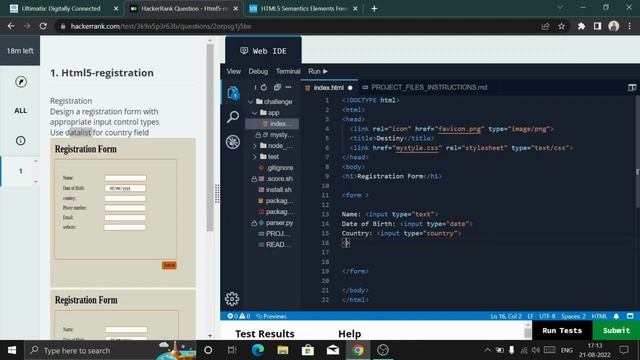The width and height of the screenshot is (640, 360).
Task: Open the notifications bell in status bar
Action: click(x=616, y=316)
